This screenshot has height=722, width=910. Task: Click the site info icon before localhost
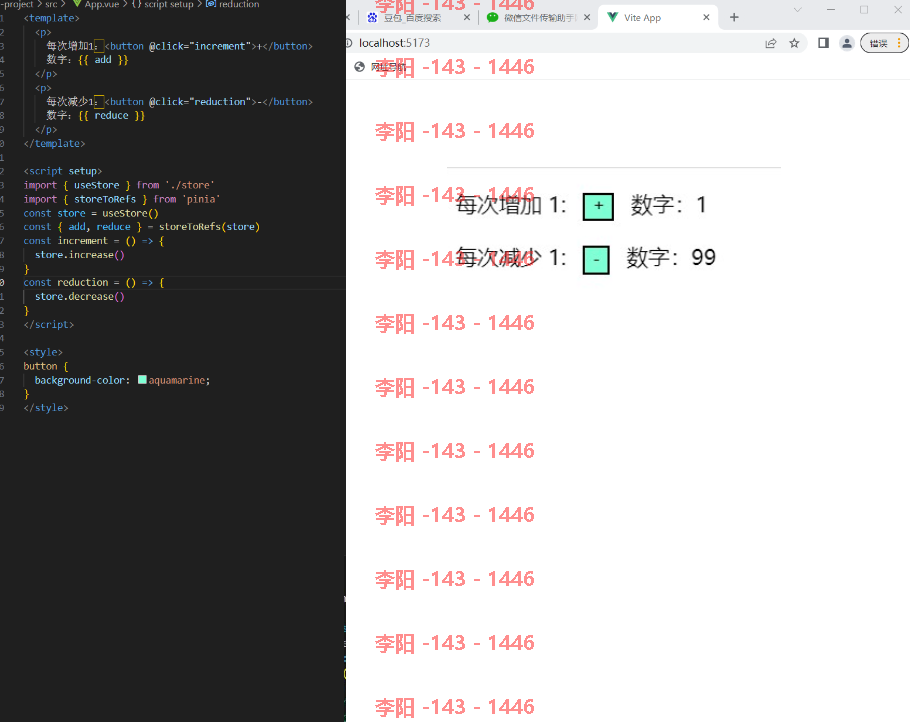(349, 43)
